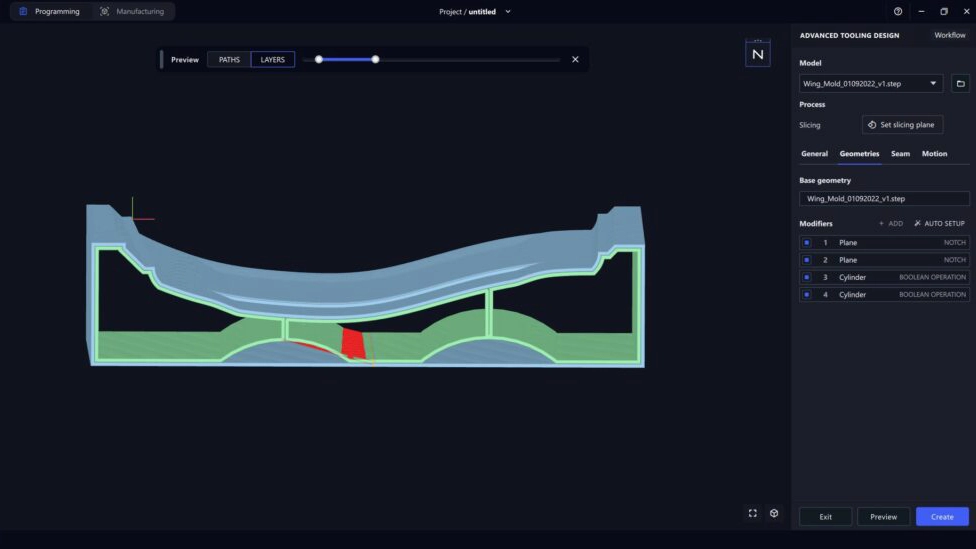Select modifier row 4 Cylinder

click(x=884, y=294)
